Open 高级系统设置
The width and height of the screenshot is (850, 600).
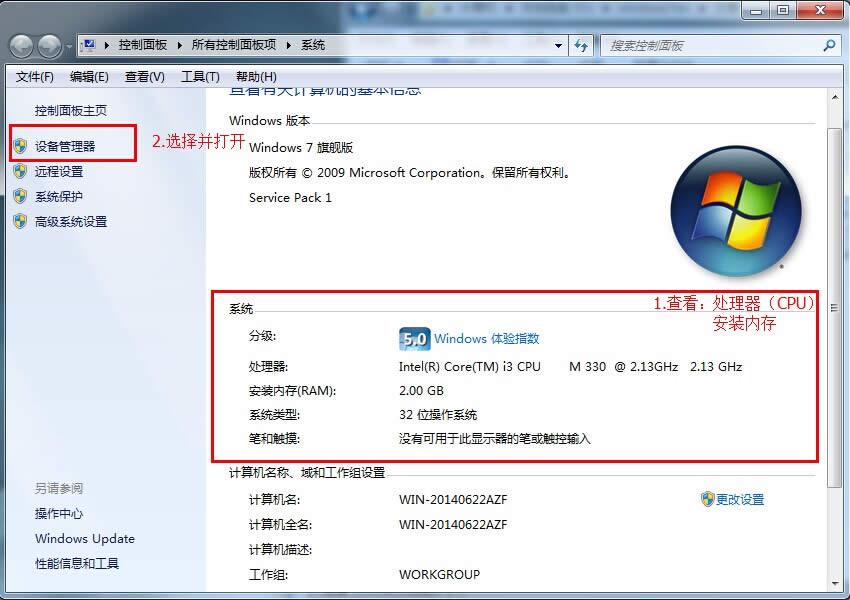(70, 221)
